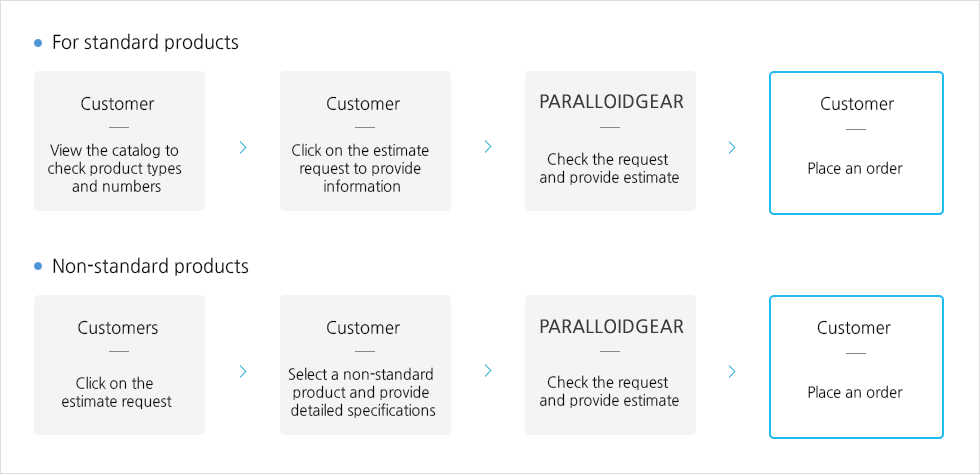
Task: Select 'Check the request and provide estimate' text in non-standard row
Action: click(x=609, y=391)
